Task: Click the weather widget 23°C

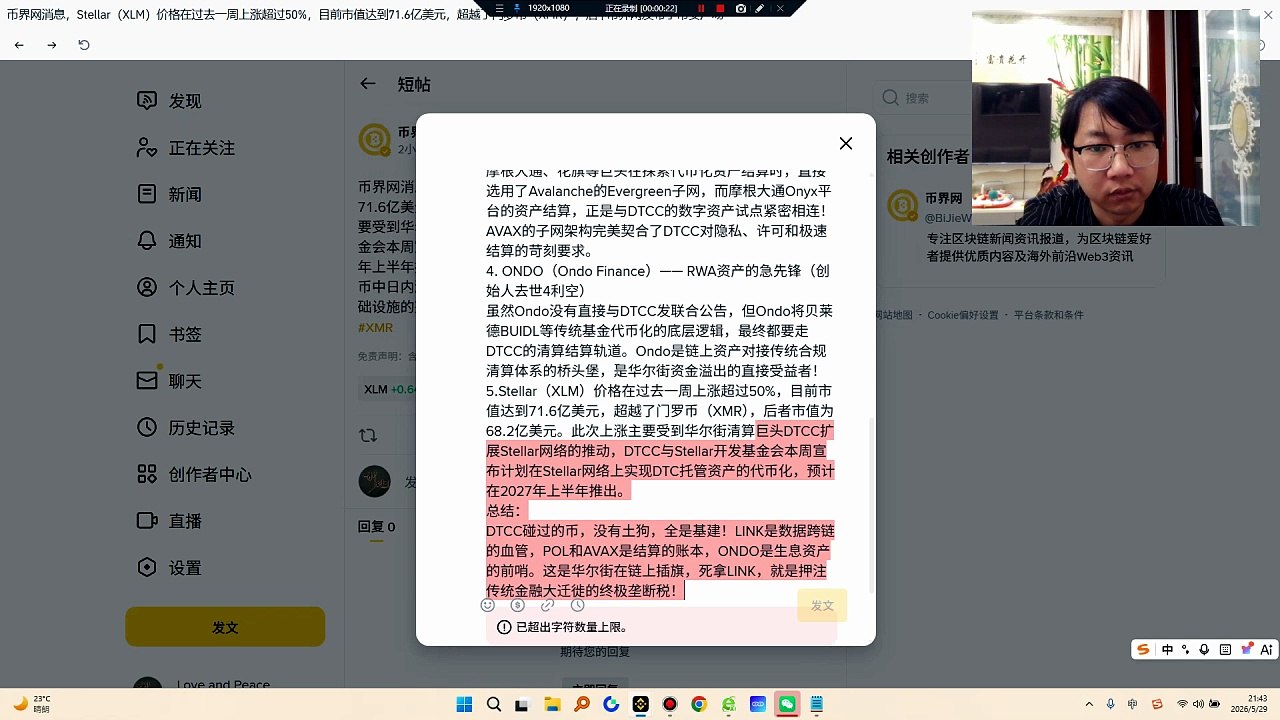Action: tap(30, 704)
